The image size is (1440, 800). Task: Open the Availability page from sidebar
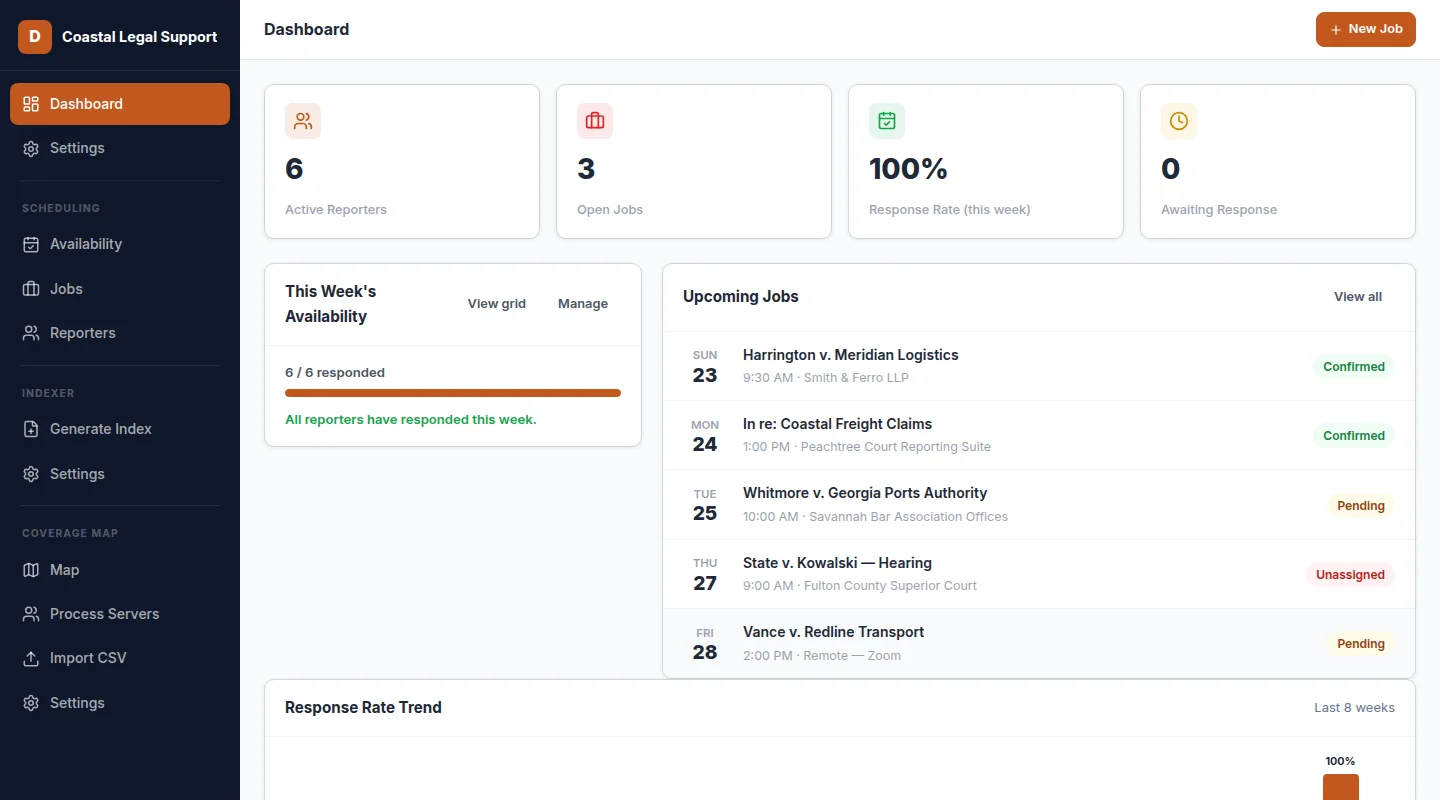point(120,244)
